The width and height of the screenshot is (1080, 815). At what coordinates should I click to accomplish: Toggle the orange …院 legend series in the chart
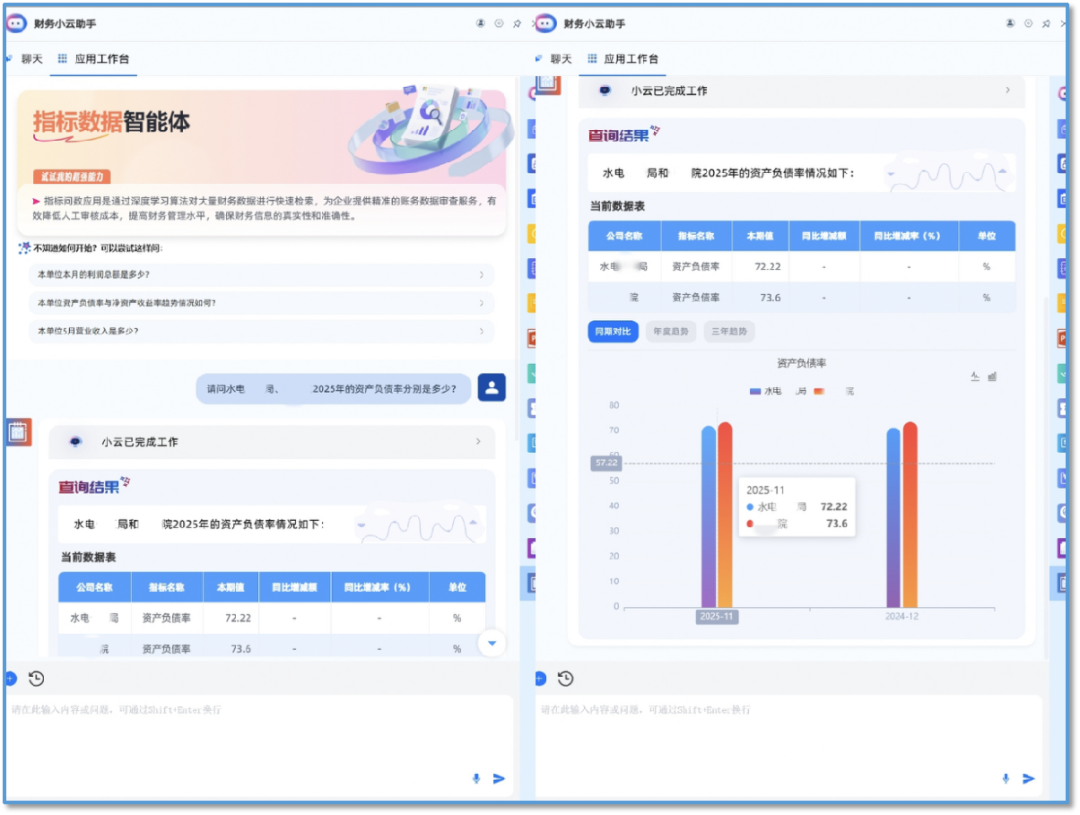pos(833,391)
